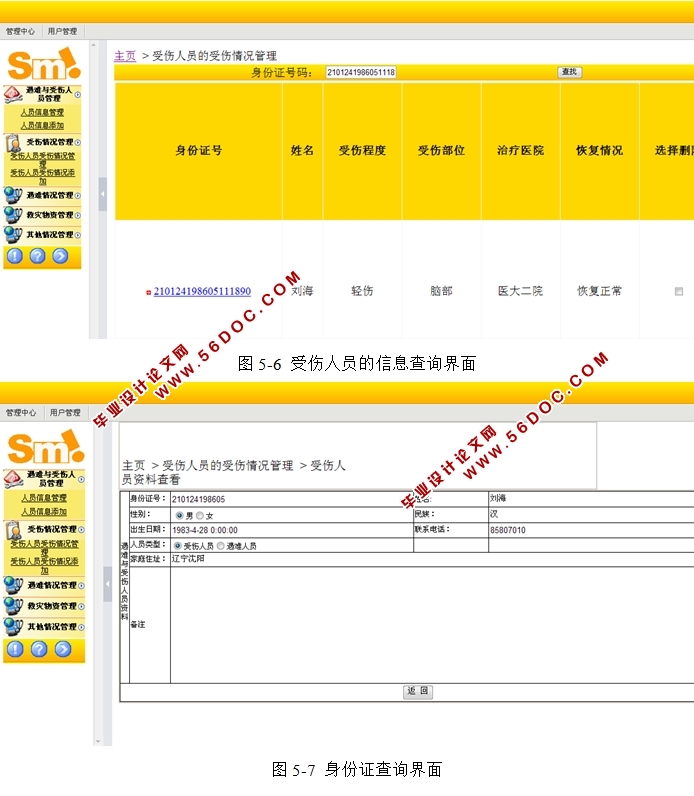Image resolution: width=694 pixels, height=796 pixels.
Task: Click the 联系电话 field showing 85807010
Action: pyautogui.click(x=591, y=530)
